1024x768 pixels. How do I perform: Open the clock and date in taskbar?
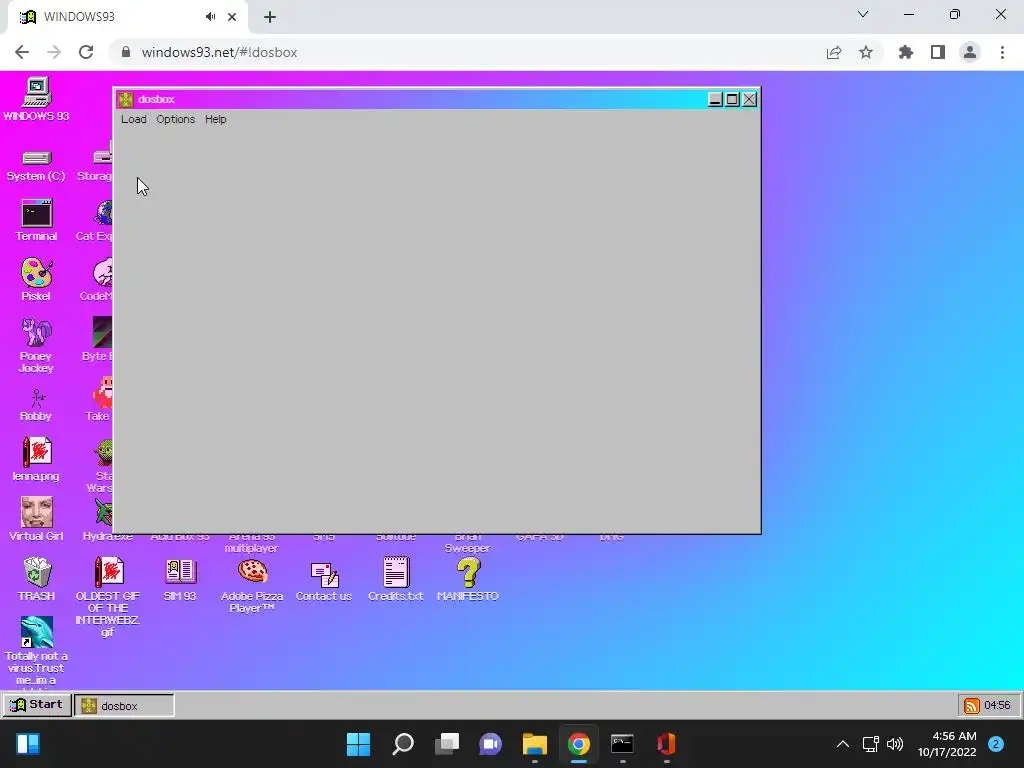click(x=947, y=744)
